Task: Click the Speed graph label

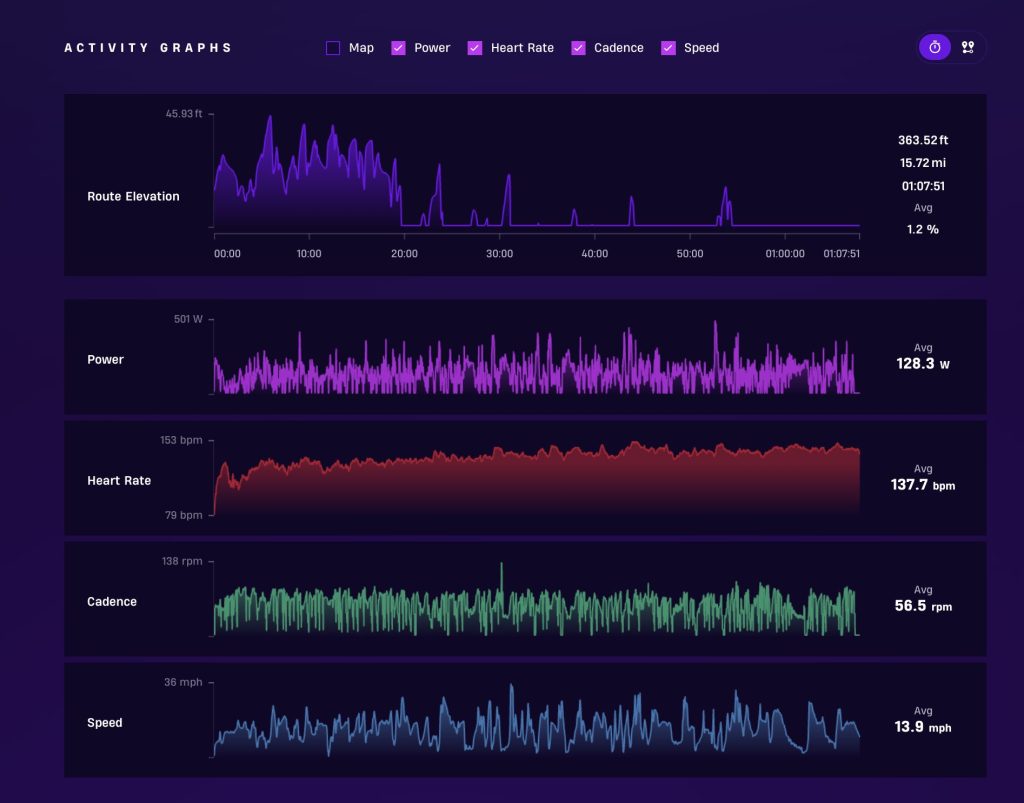Action: [104, 723]
